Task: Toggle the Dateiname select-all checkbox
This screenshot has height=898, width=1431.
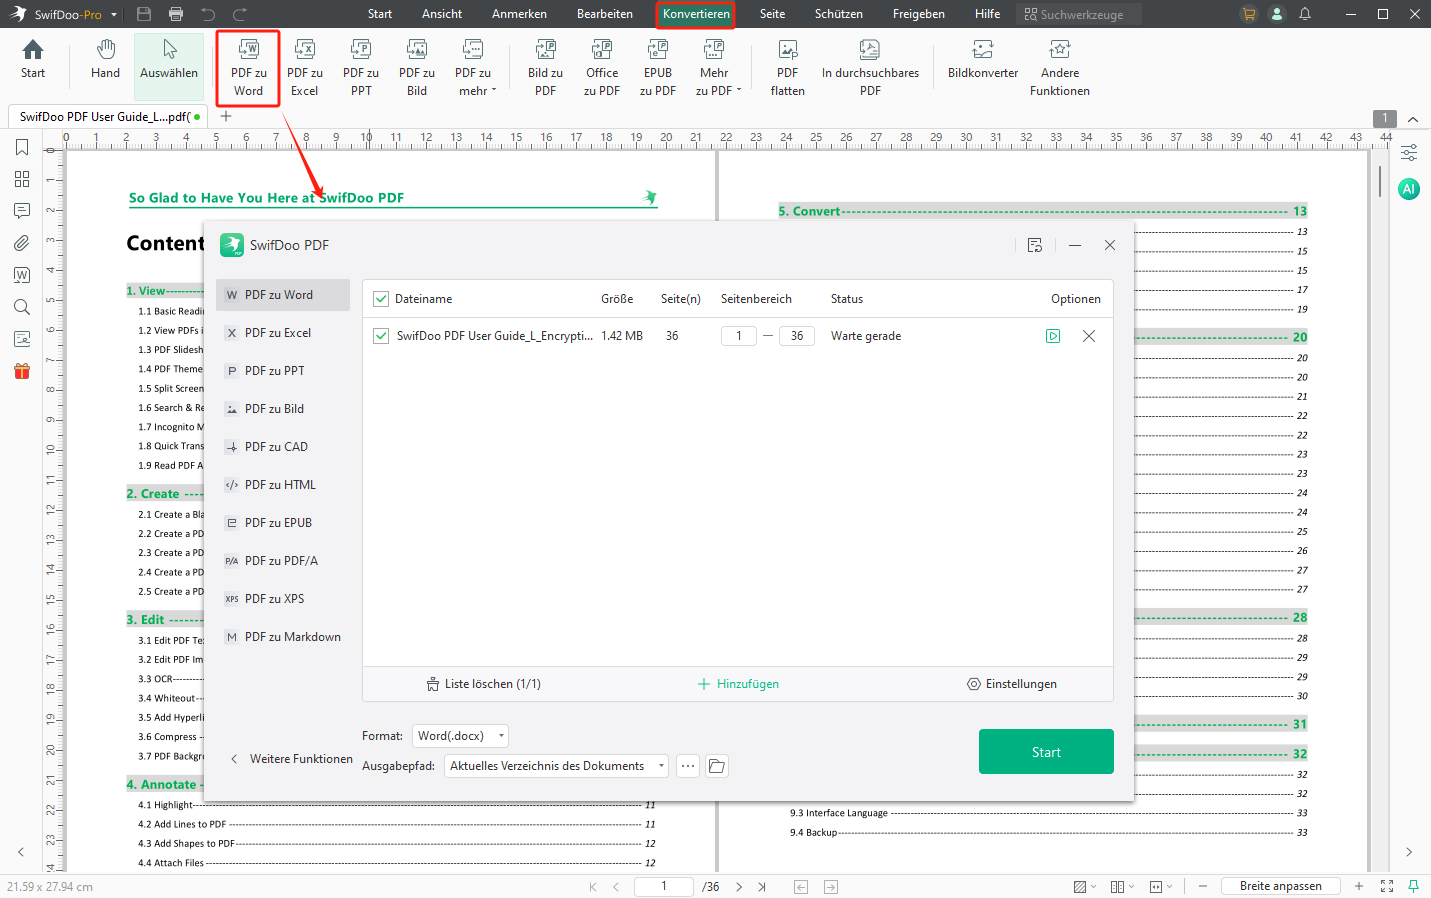Action: point(381,299)
